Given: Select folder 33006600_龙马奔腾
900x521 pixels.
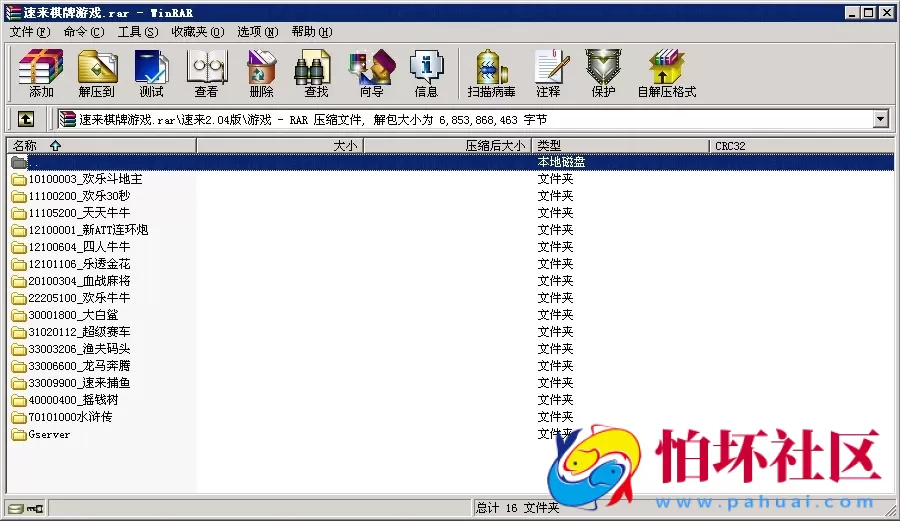Looking at the screenshot, I should coord(79,366).
